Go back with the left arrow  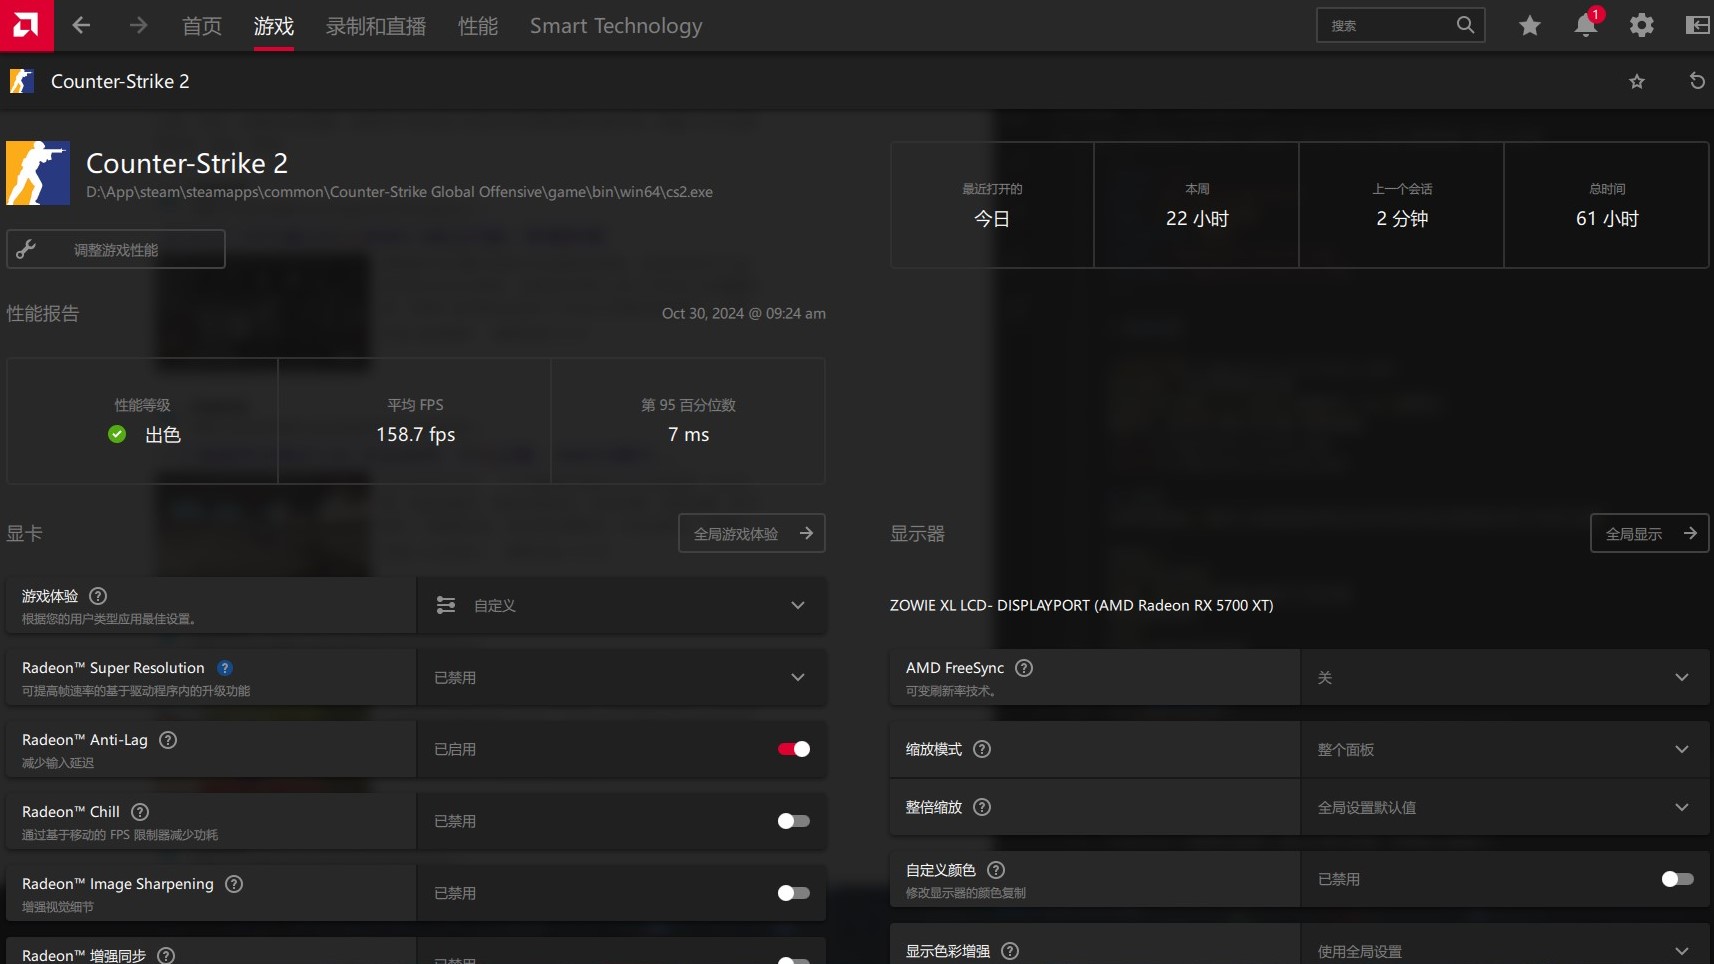point(81,26)
